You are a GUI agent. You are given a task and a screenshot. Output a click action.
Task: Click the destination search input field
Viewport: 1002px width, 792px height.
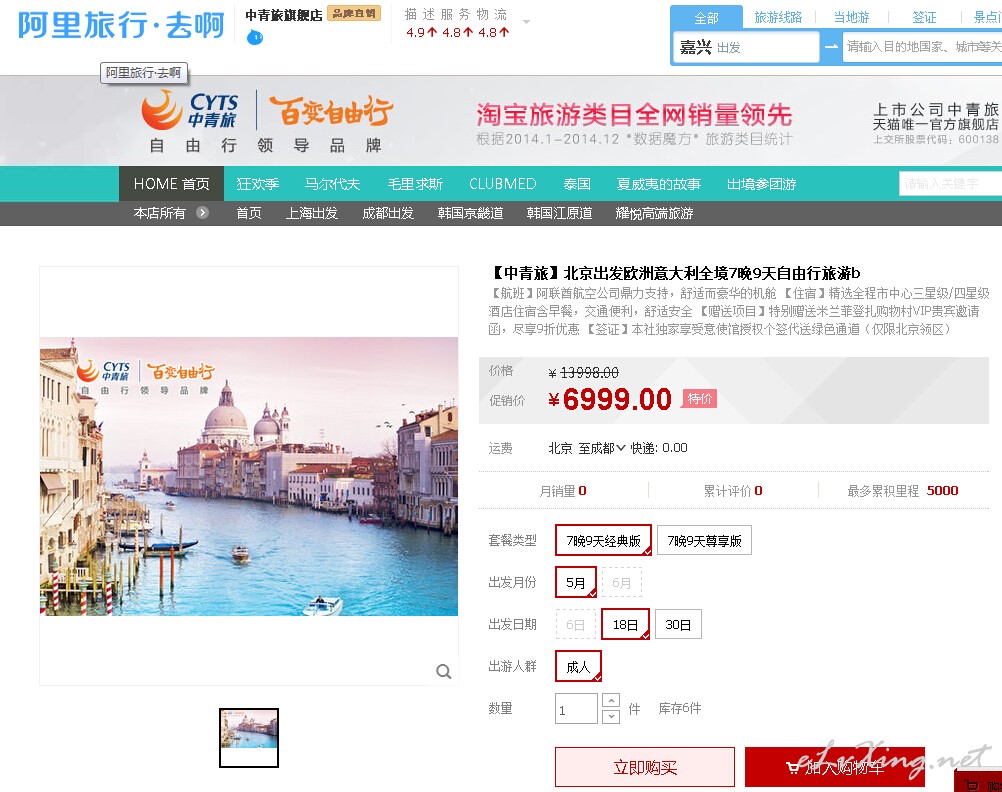click(922, 47)
